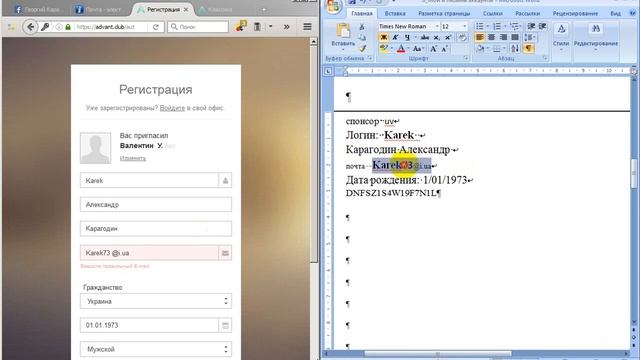This screenshot has width=640, height=360.
Task: Toggle the show paragraph marks (¶) button
Action: click(x=528, y=49)
